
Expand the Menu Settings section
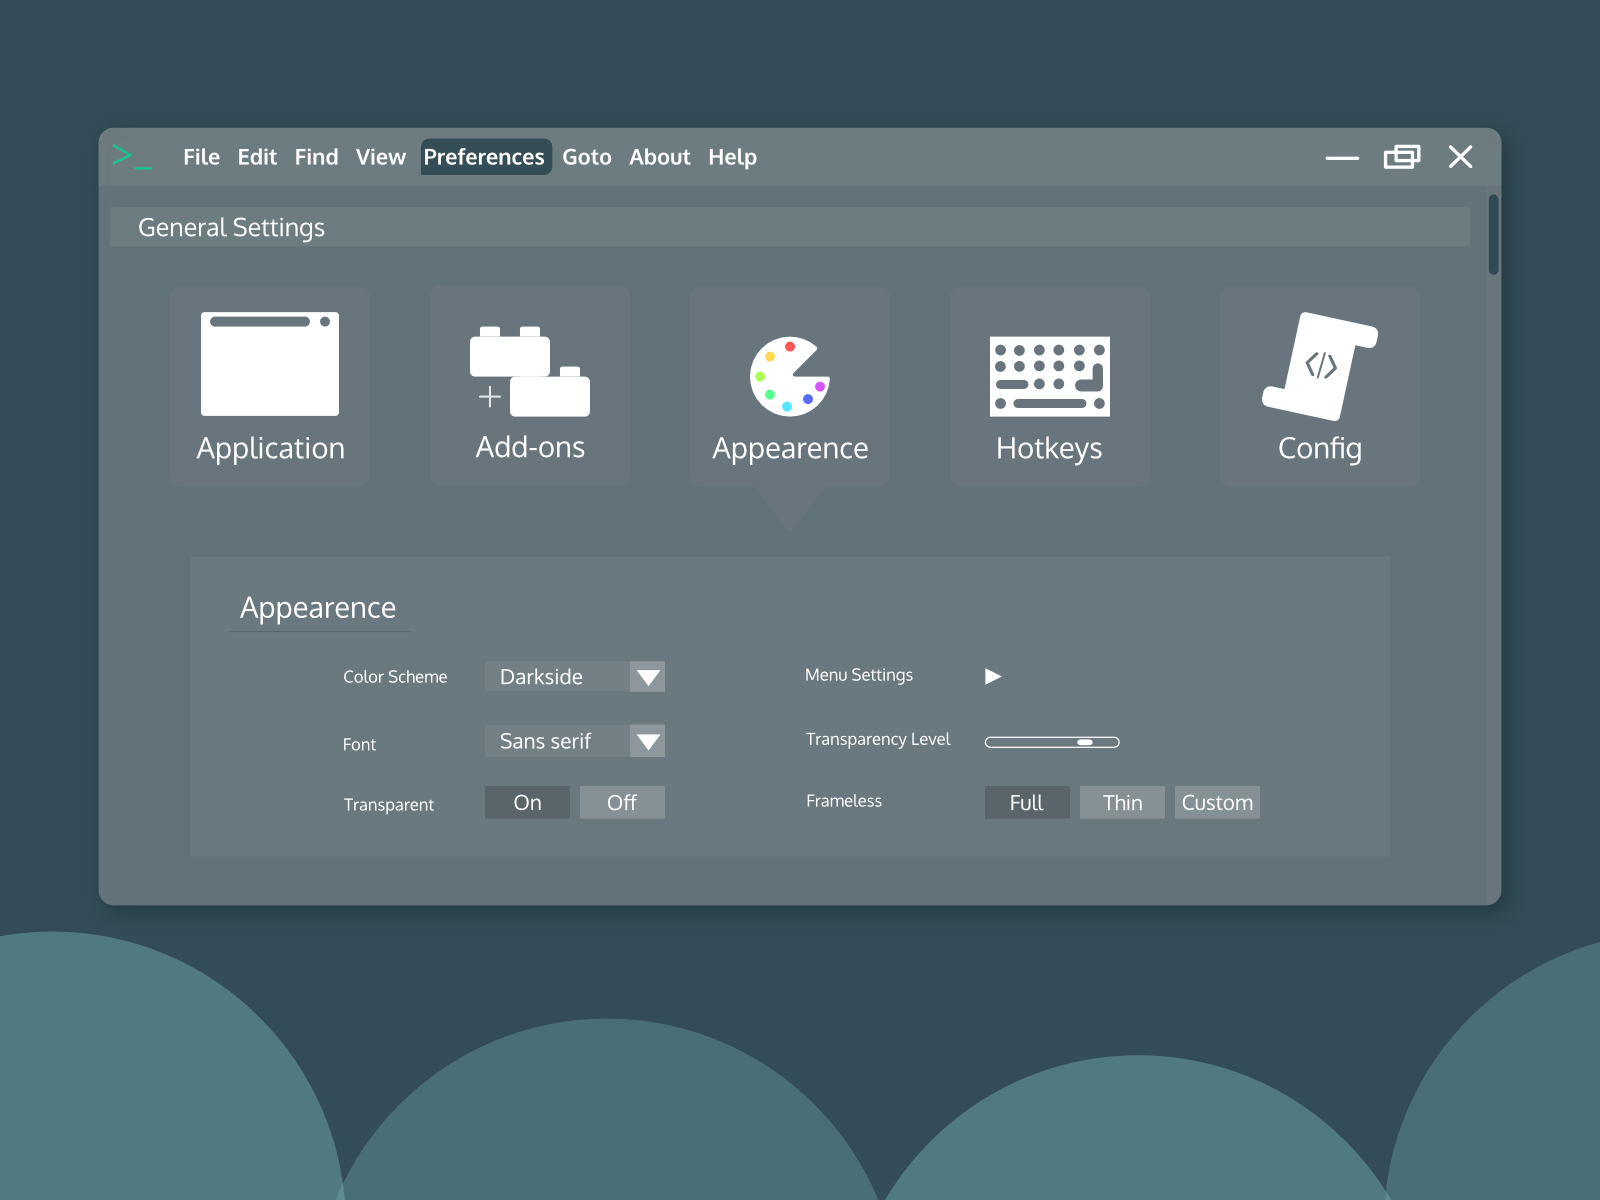(993, 676)
